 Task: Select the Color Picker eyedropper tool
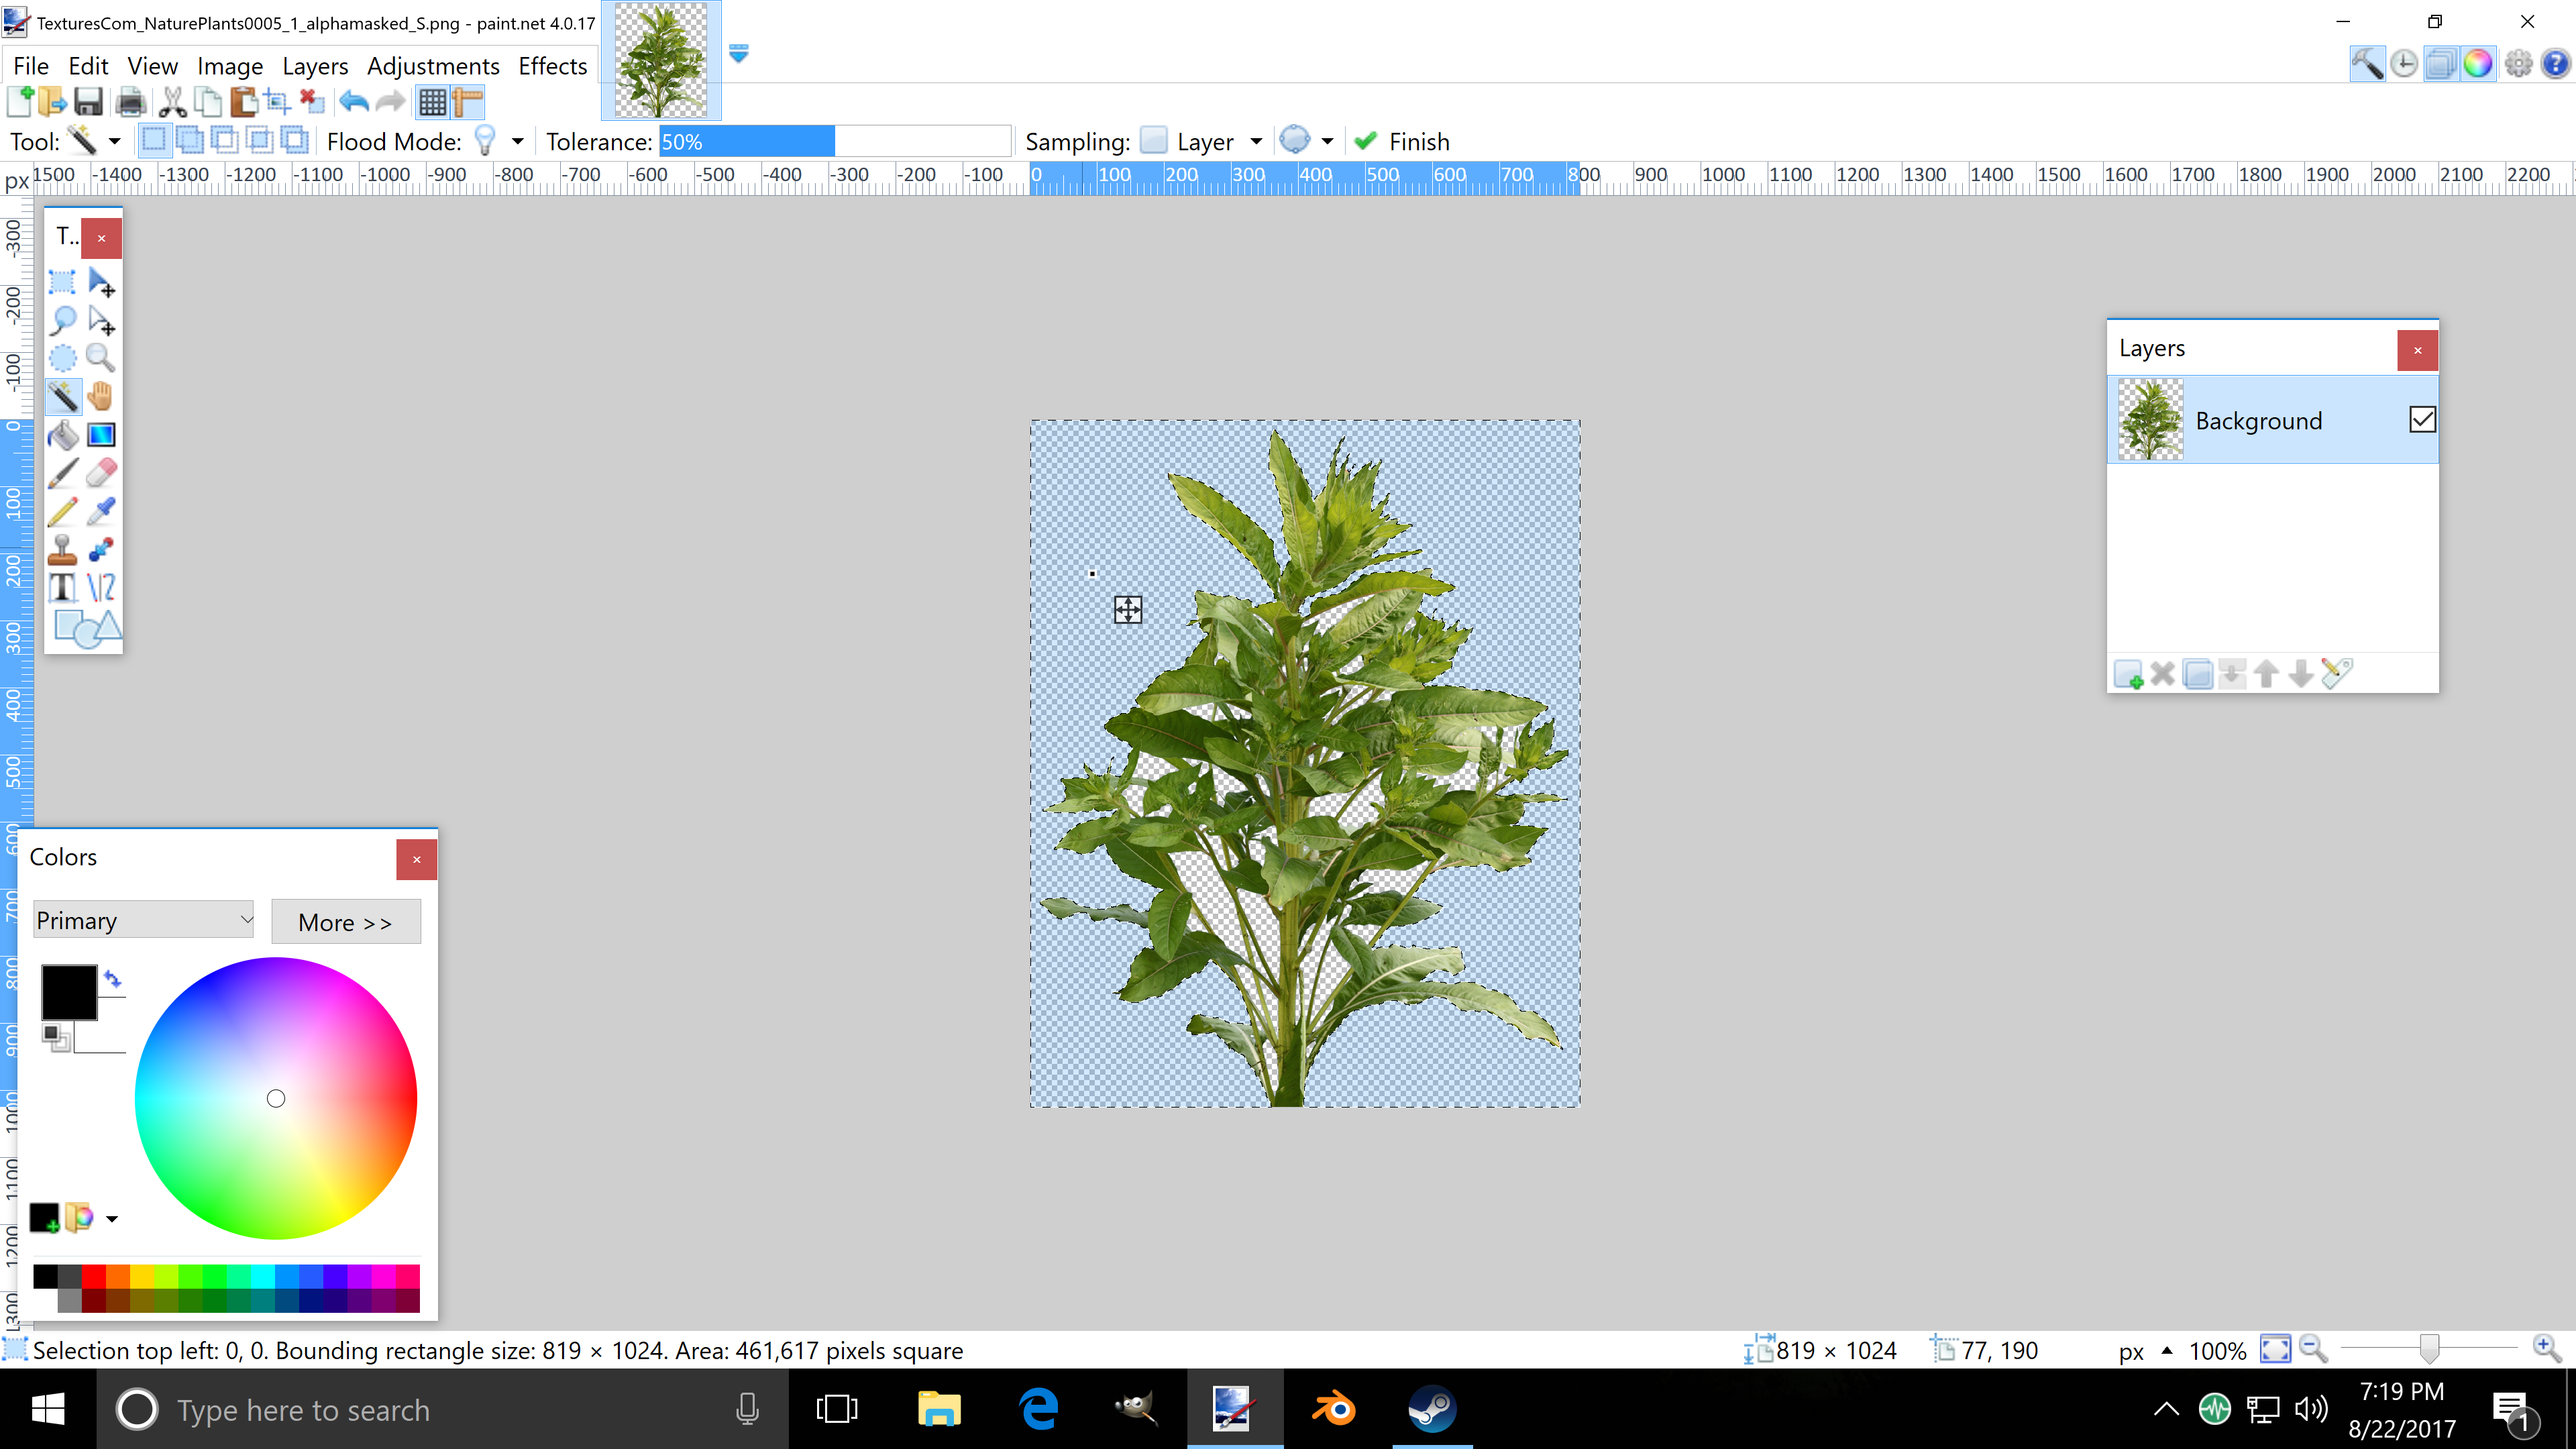101,511
